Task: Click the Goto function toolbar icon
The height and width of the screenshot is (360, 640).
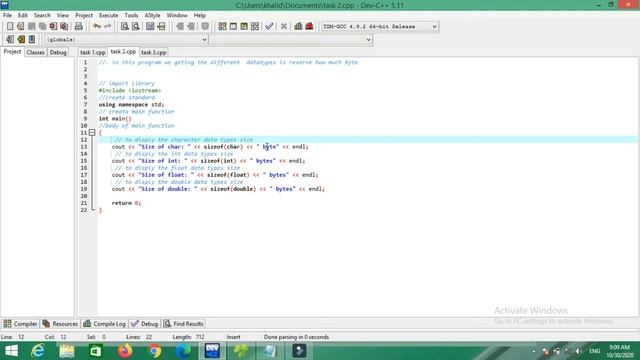Action: point(150,27)
